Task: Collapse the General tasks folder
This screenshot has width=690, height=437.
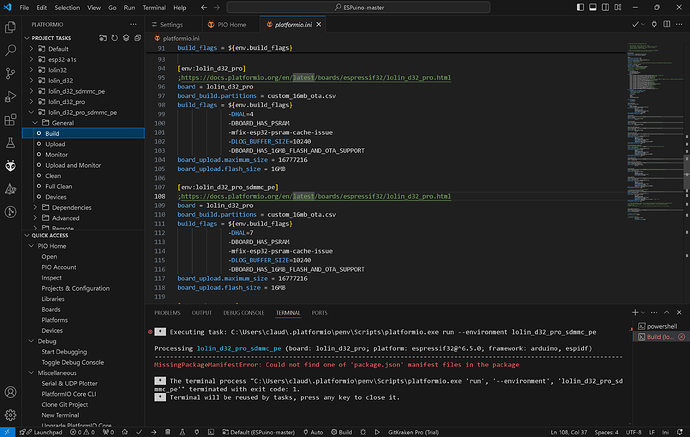Action: click(35, 123)
